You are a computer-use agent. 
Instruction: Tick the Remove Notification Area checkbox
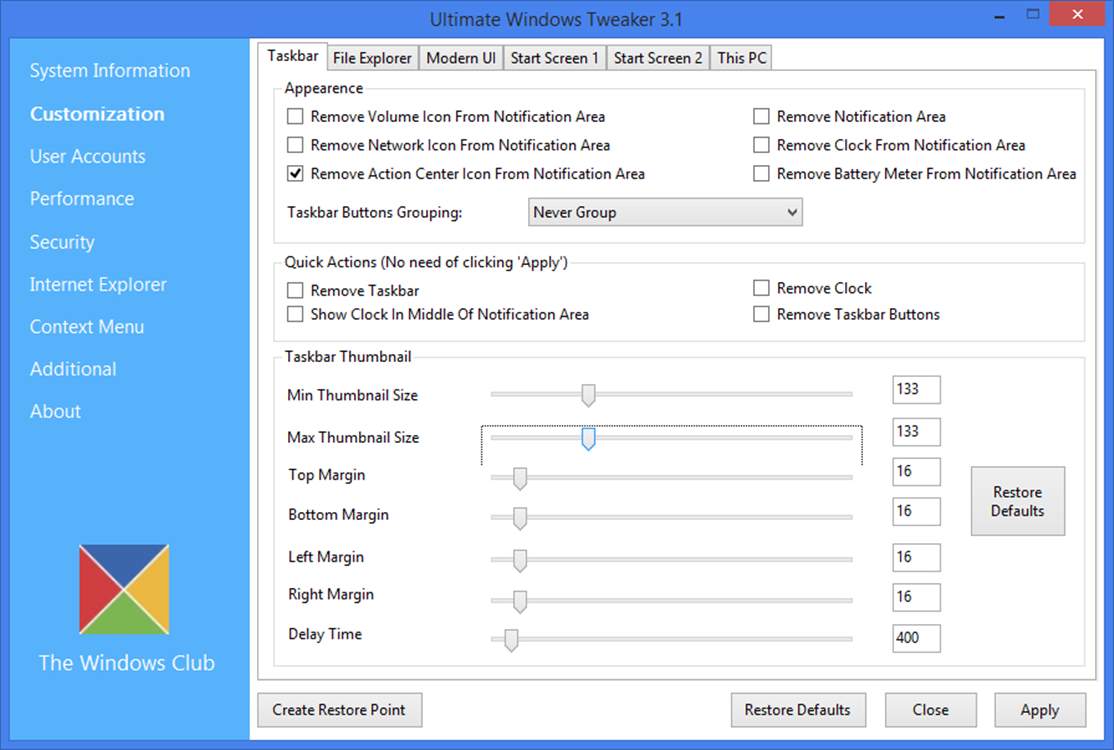761,116
